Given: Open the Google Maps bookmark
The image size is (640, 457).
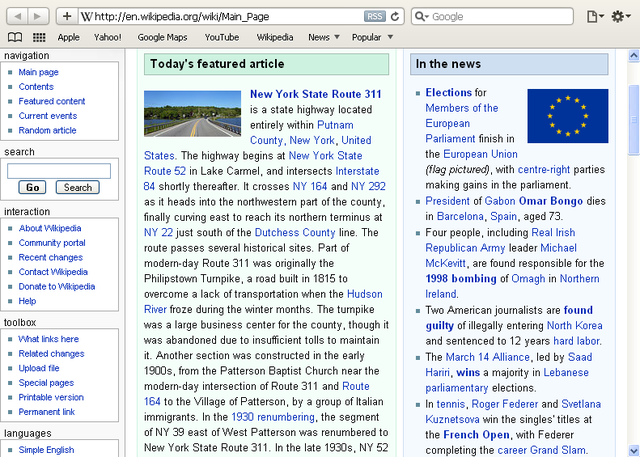Looking at the screenshot, I should (x=162, y=37).
